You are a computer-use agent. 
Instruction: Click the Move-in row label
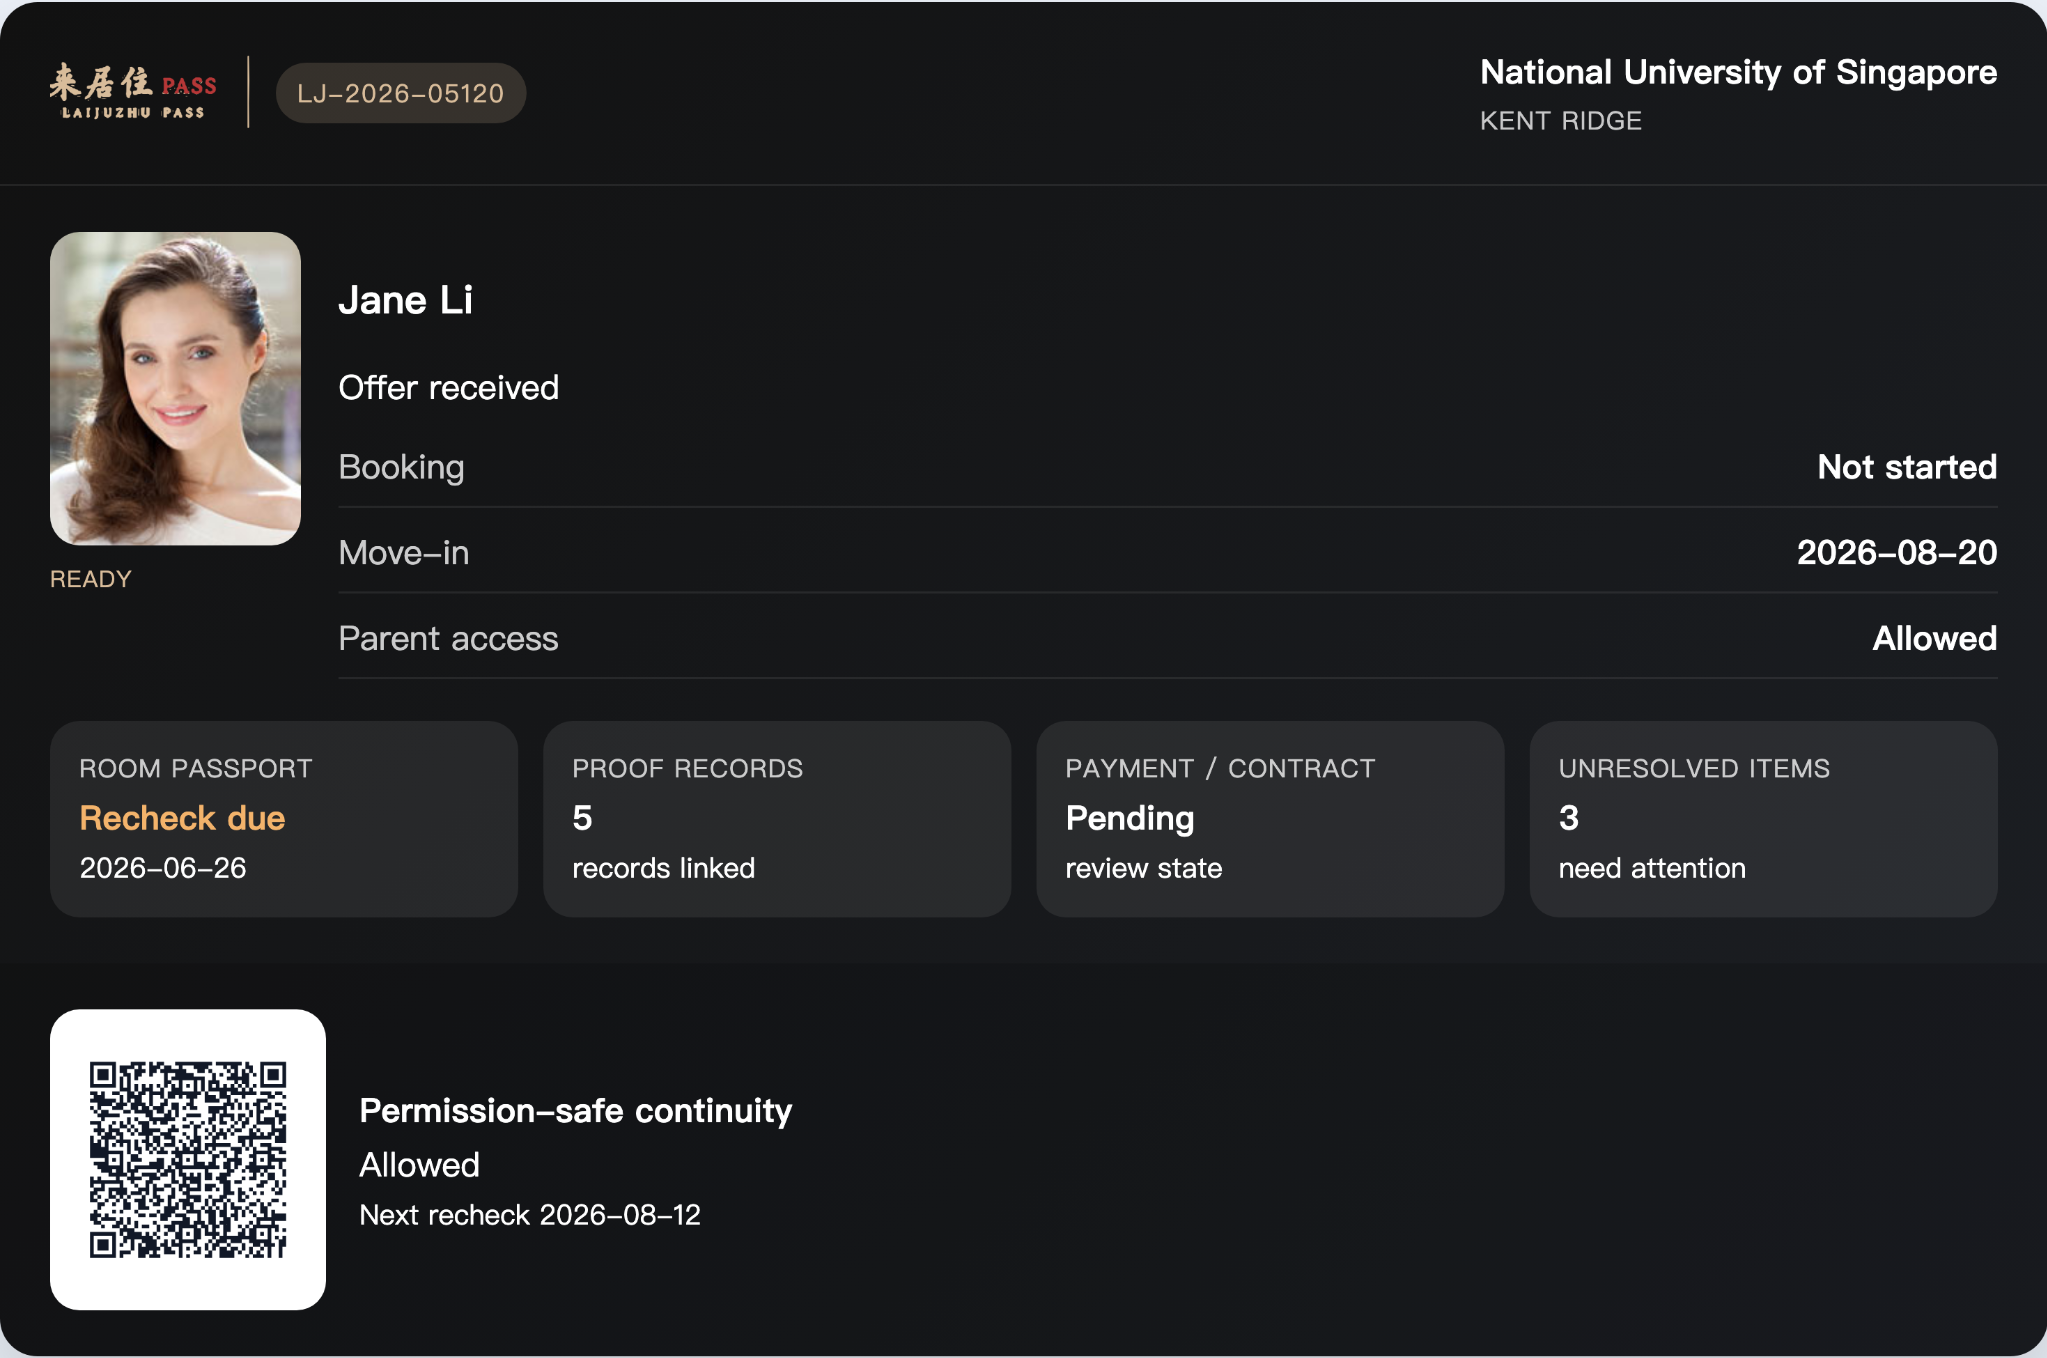[403, 552]
